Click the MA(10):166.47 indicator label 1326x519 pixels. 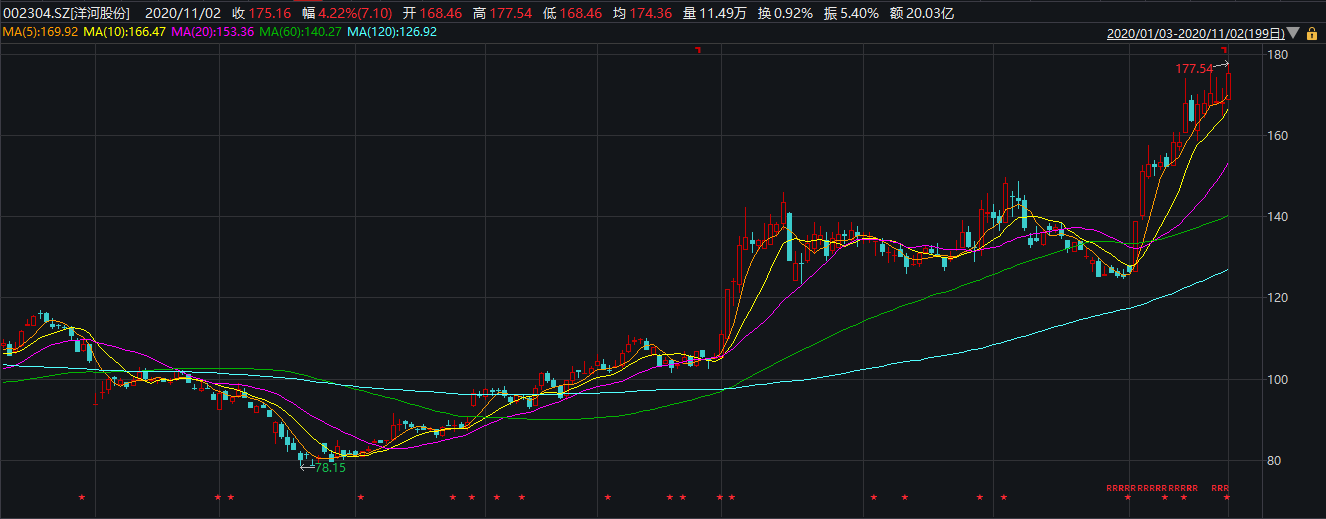(x=125, y=32)
